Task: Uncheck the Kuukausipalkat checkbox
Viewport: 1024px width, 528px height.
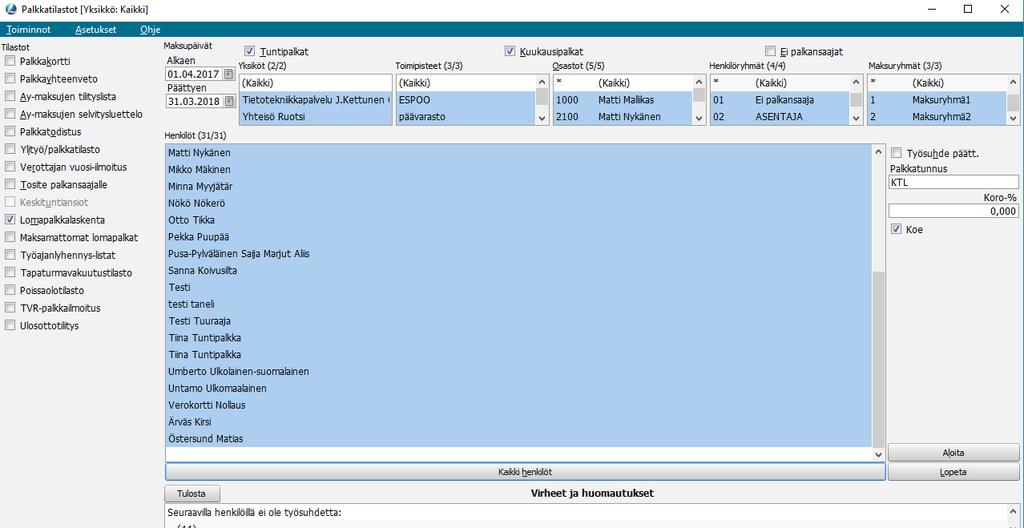Action: coord(509,51)
